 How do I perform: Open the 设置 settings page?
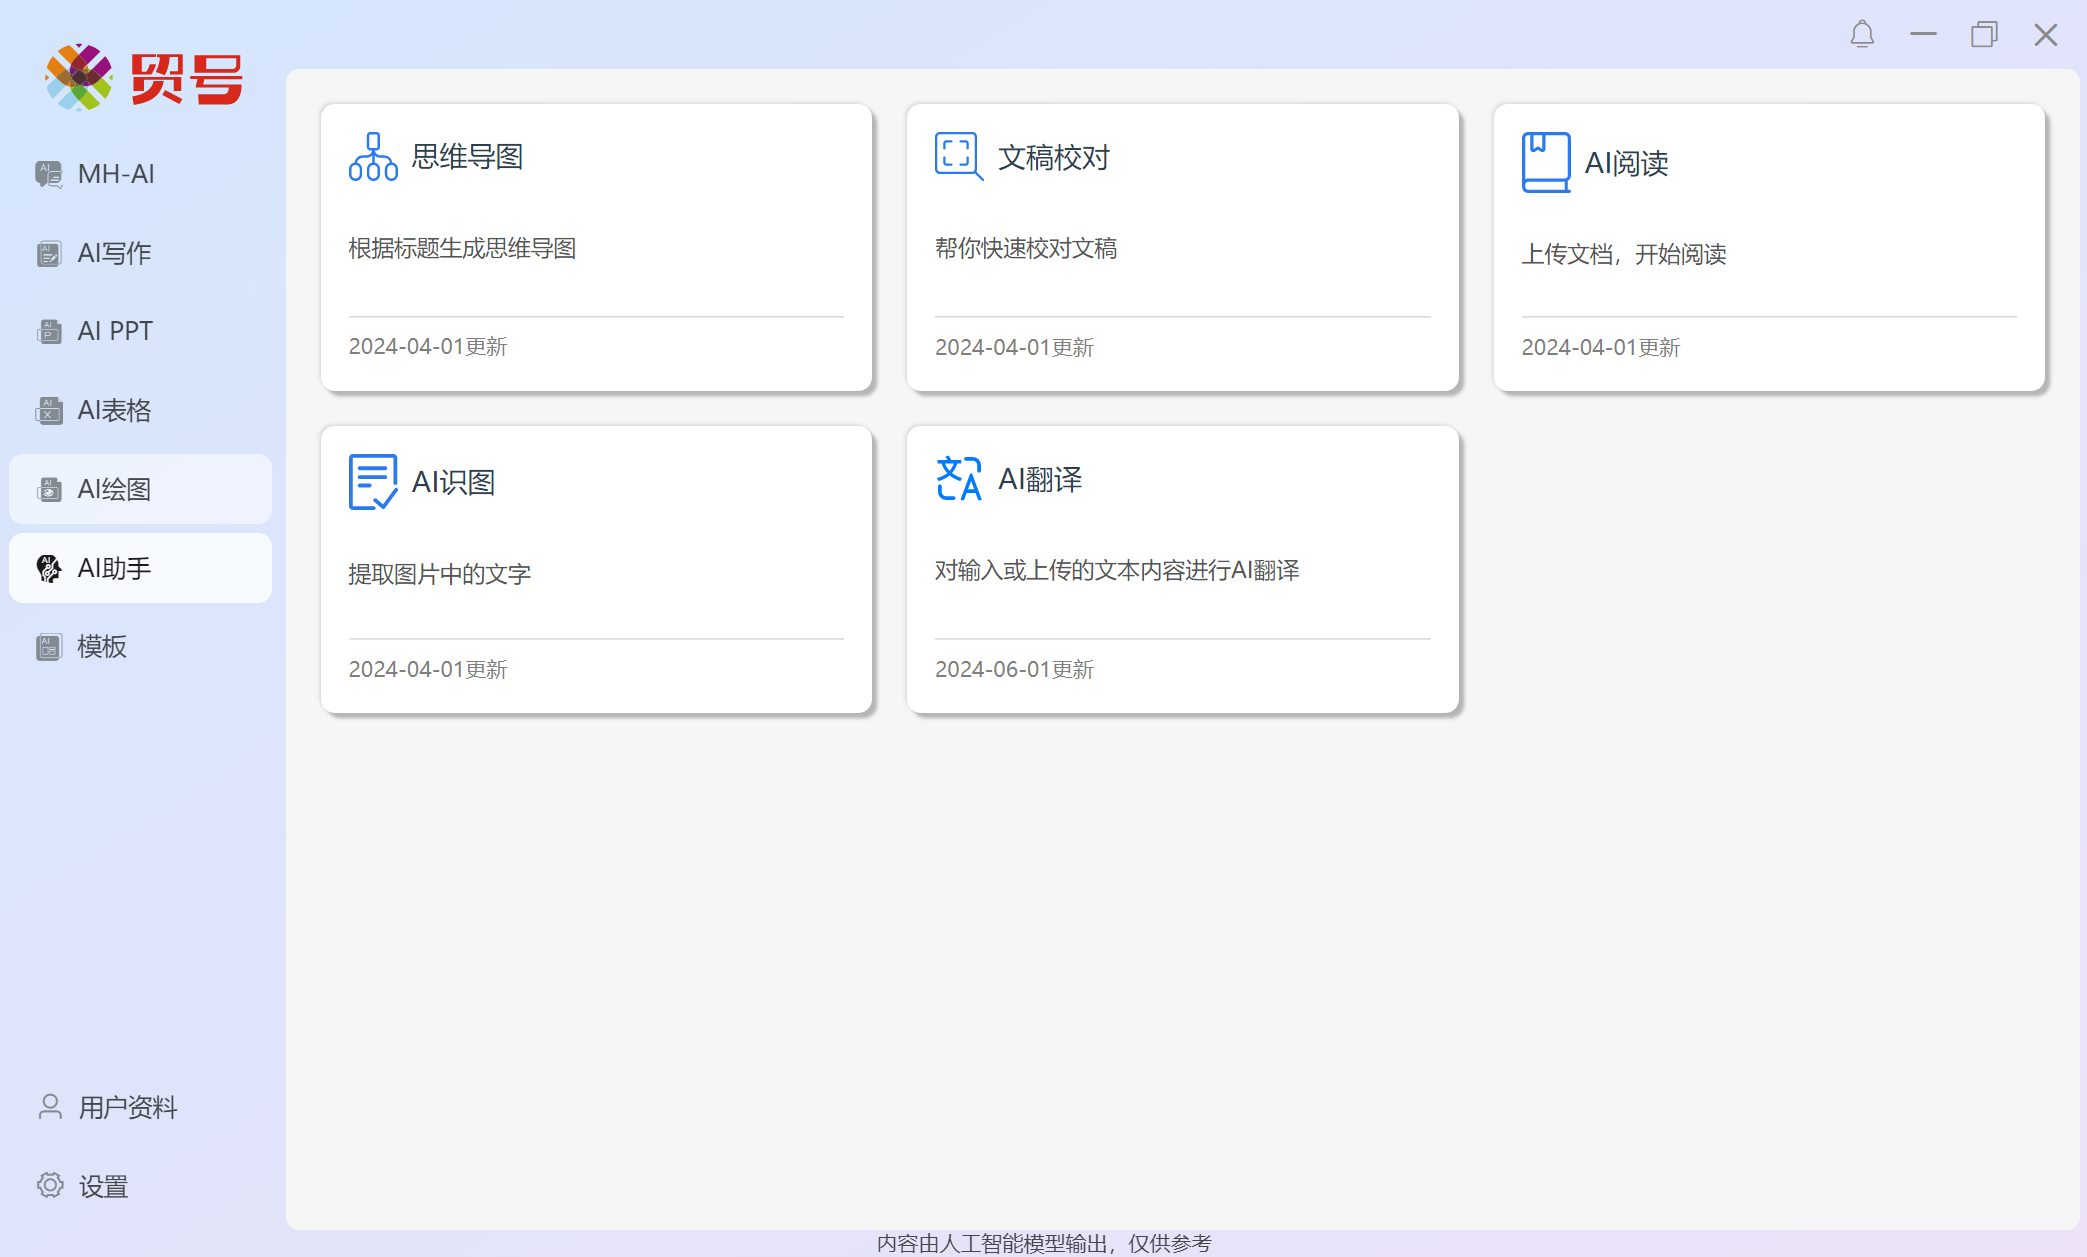[x=140, y=1186]
